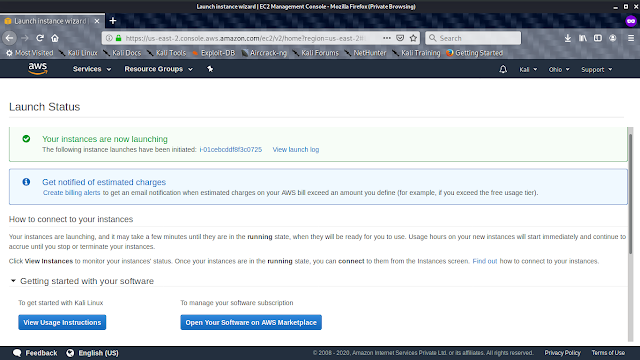Open the Kali Training bookmark

tap(416, 53)
